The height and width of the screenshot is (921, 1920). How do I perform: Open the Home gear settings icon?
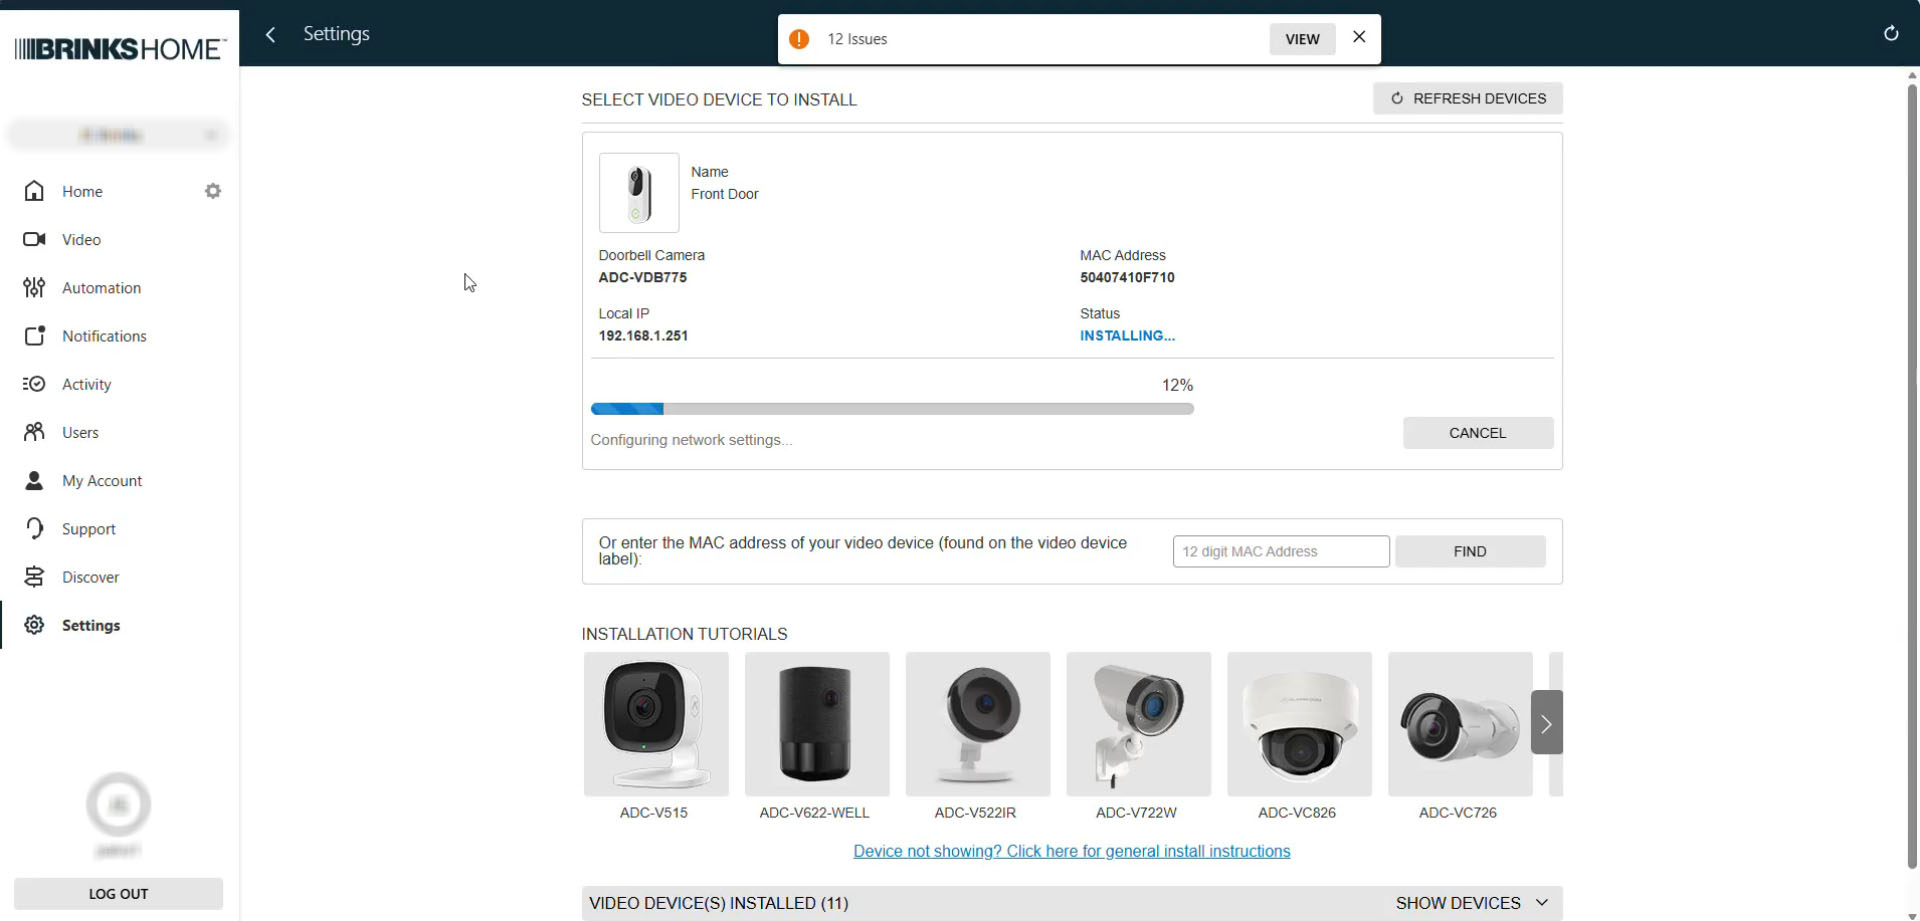pos(213,191)
